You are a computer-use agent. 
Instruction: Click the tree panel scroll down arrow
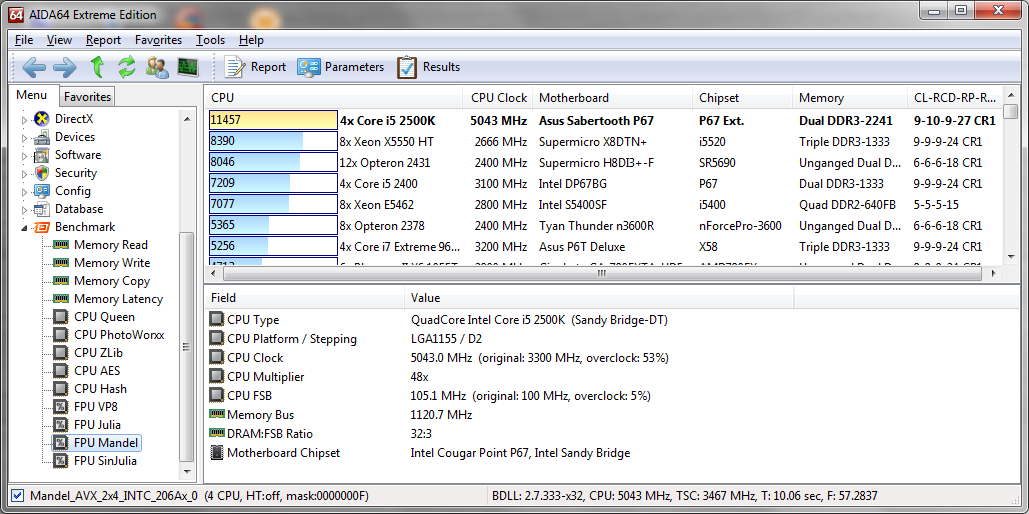click(x=187, y=472)
